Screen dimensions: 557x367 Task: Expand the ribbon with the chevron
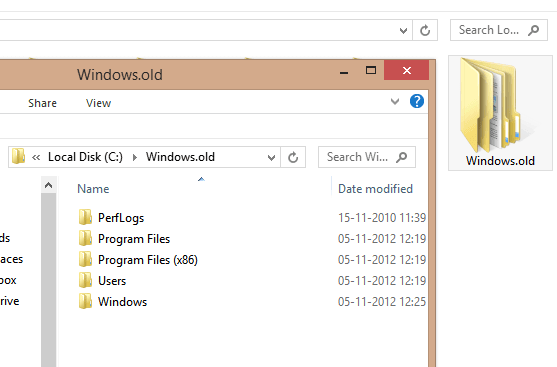pyautogui.click(x=395, y=102)
